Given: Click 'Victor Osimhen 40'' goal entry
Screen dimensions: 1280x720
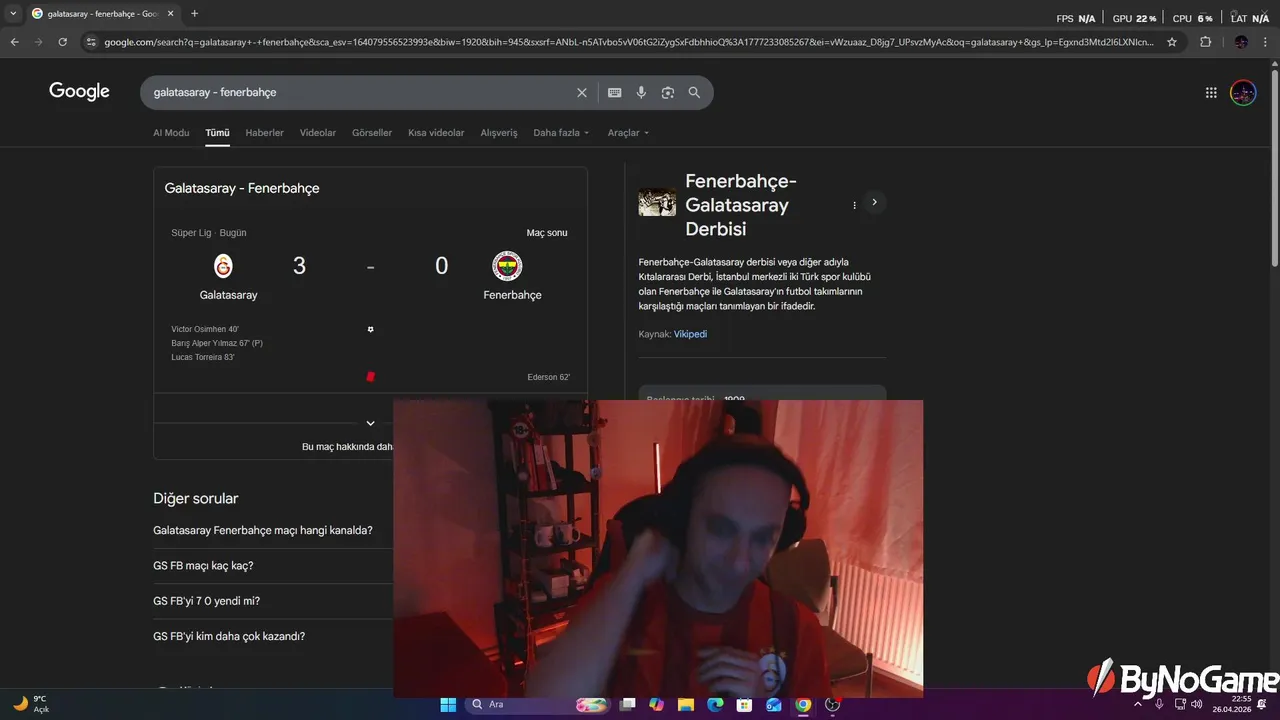Looking at the screenshot, I should click(205, 329).
